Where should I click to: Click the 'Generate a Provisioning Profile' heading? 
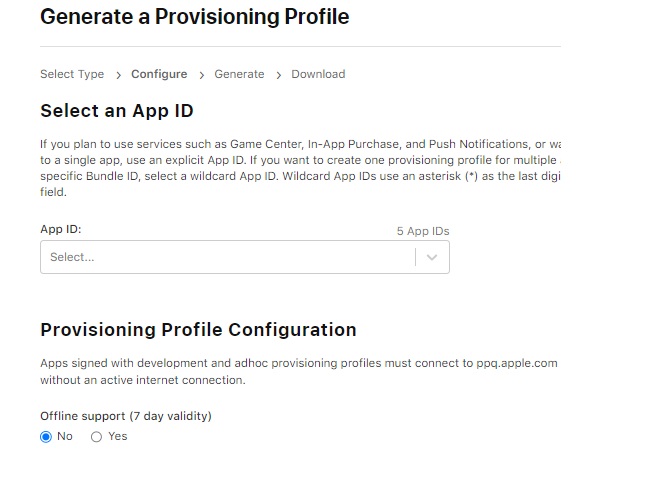[195, 17]
